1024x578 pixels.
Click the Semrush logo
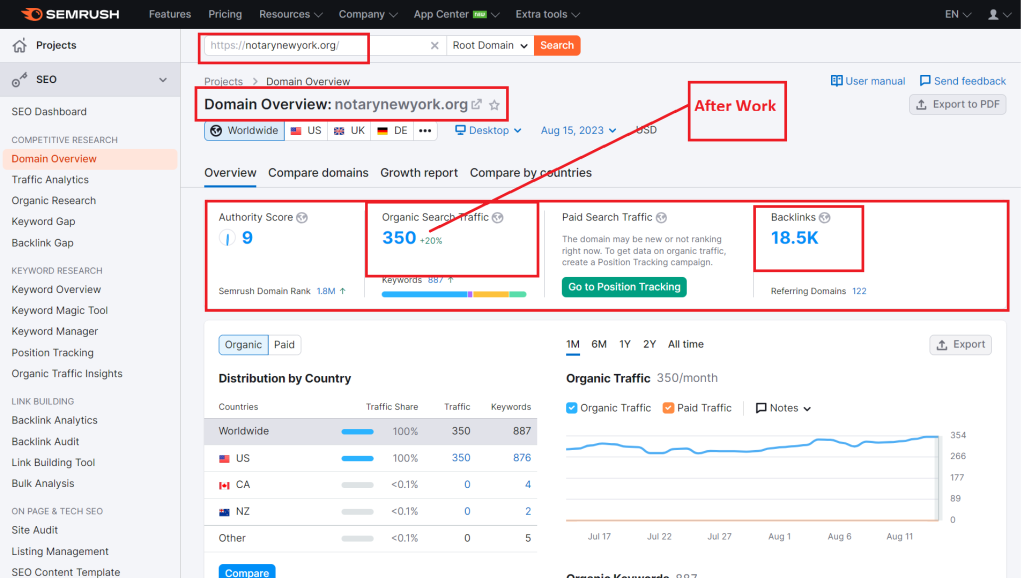[x=70, y=14]
